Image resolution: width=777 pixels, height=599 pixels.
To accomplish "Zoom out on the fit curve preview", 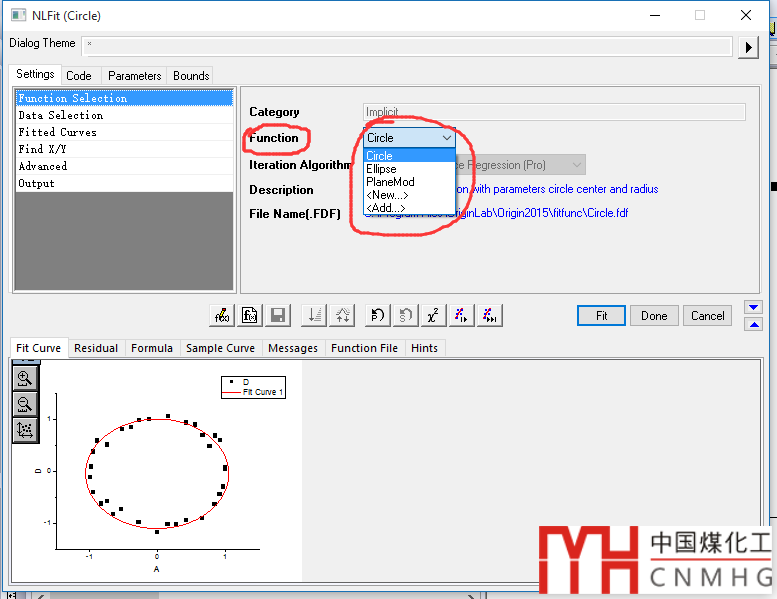I will click(25, 404).
